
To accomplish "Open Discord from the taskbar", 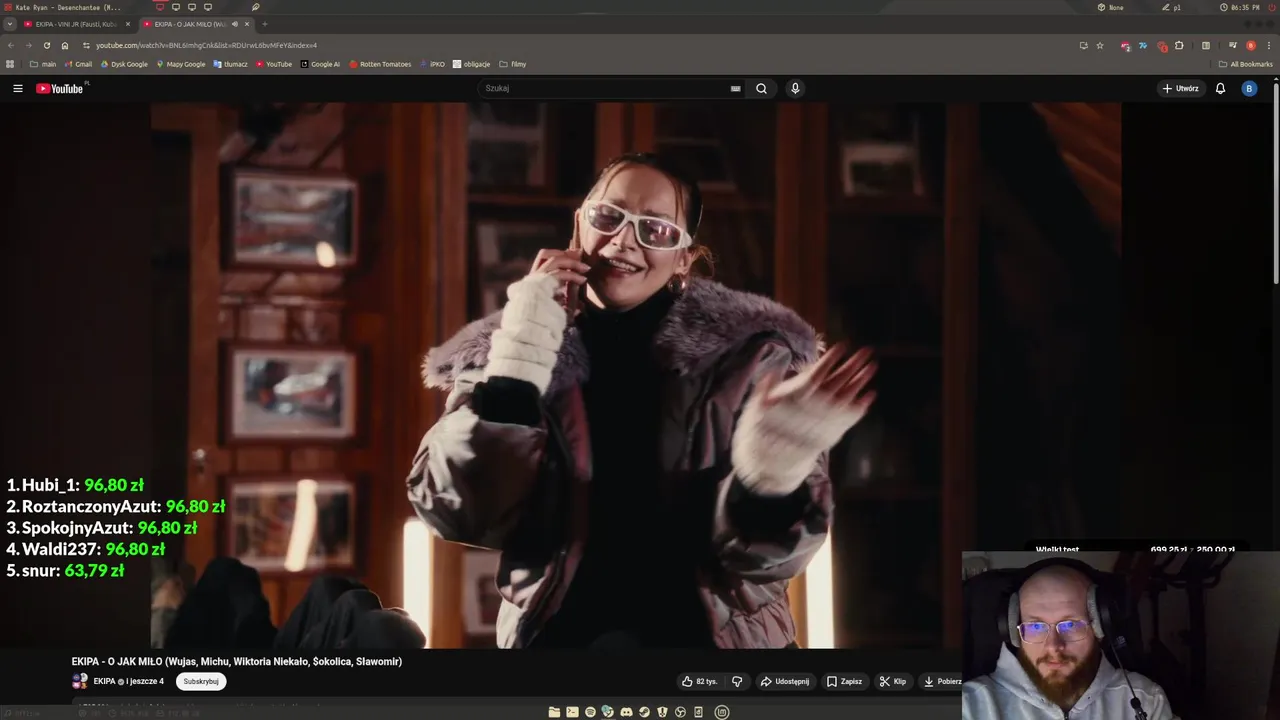I will (626, 712).
